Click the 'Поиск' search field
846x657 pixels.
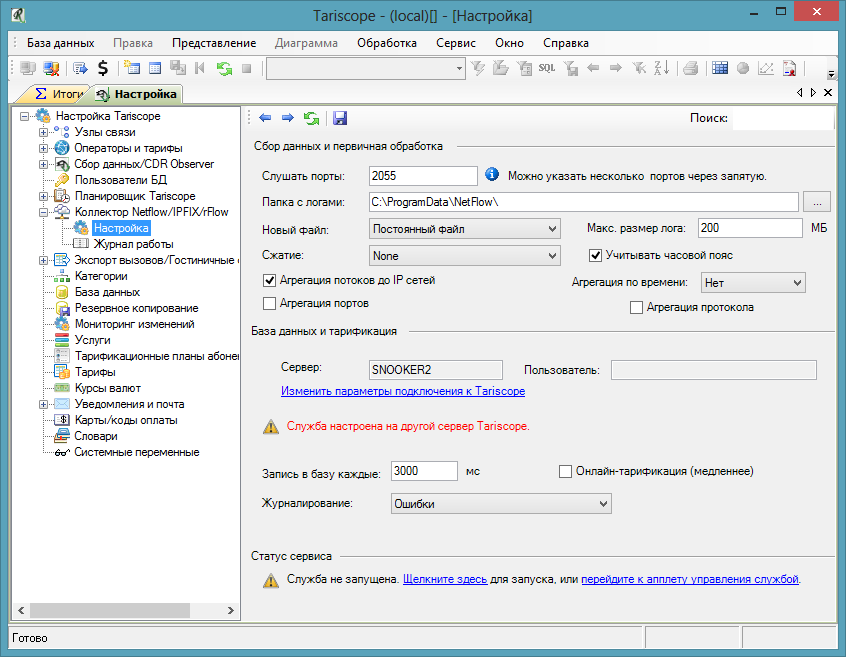pos(782,119)
